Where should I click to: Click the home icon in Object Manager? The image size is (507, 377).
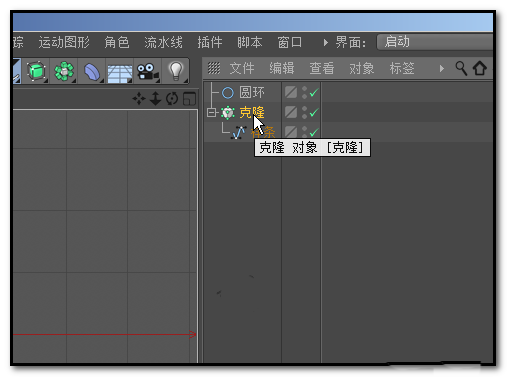[480, 68]
